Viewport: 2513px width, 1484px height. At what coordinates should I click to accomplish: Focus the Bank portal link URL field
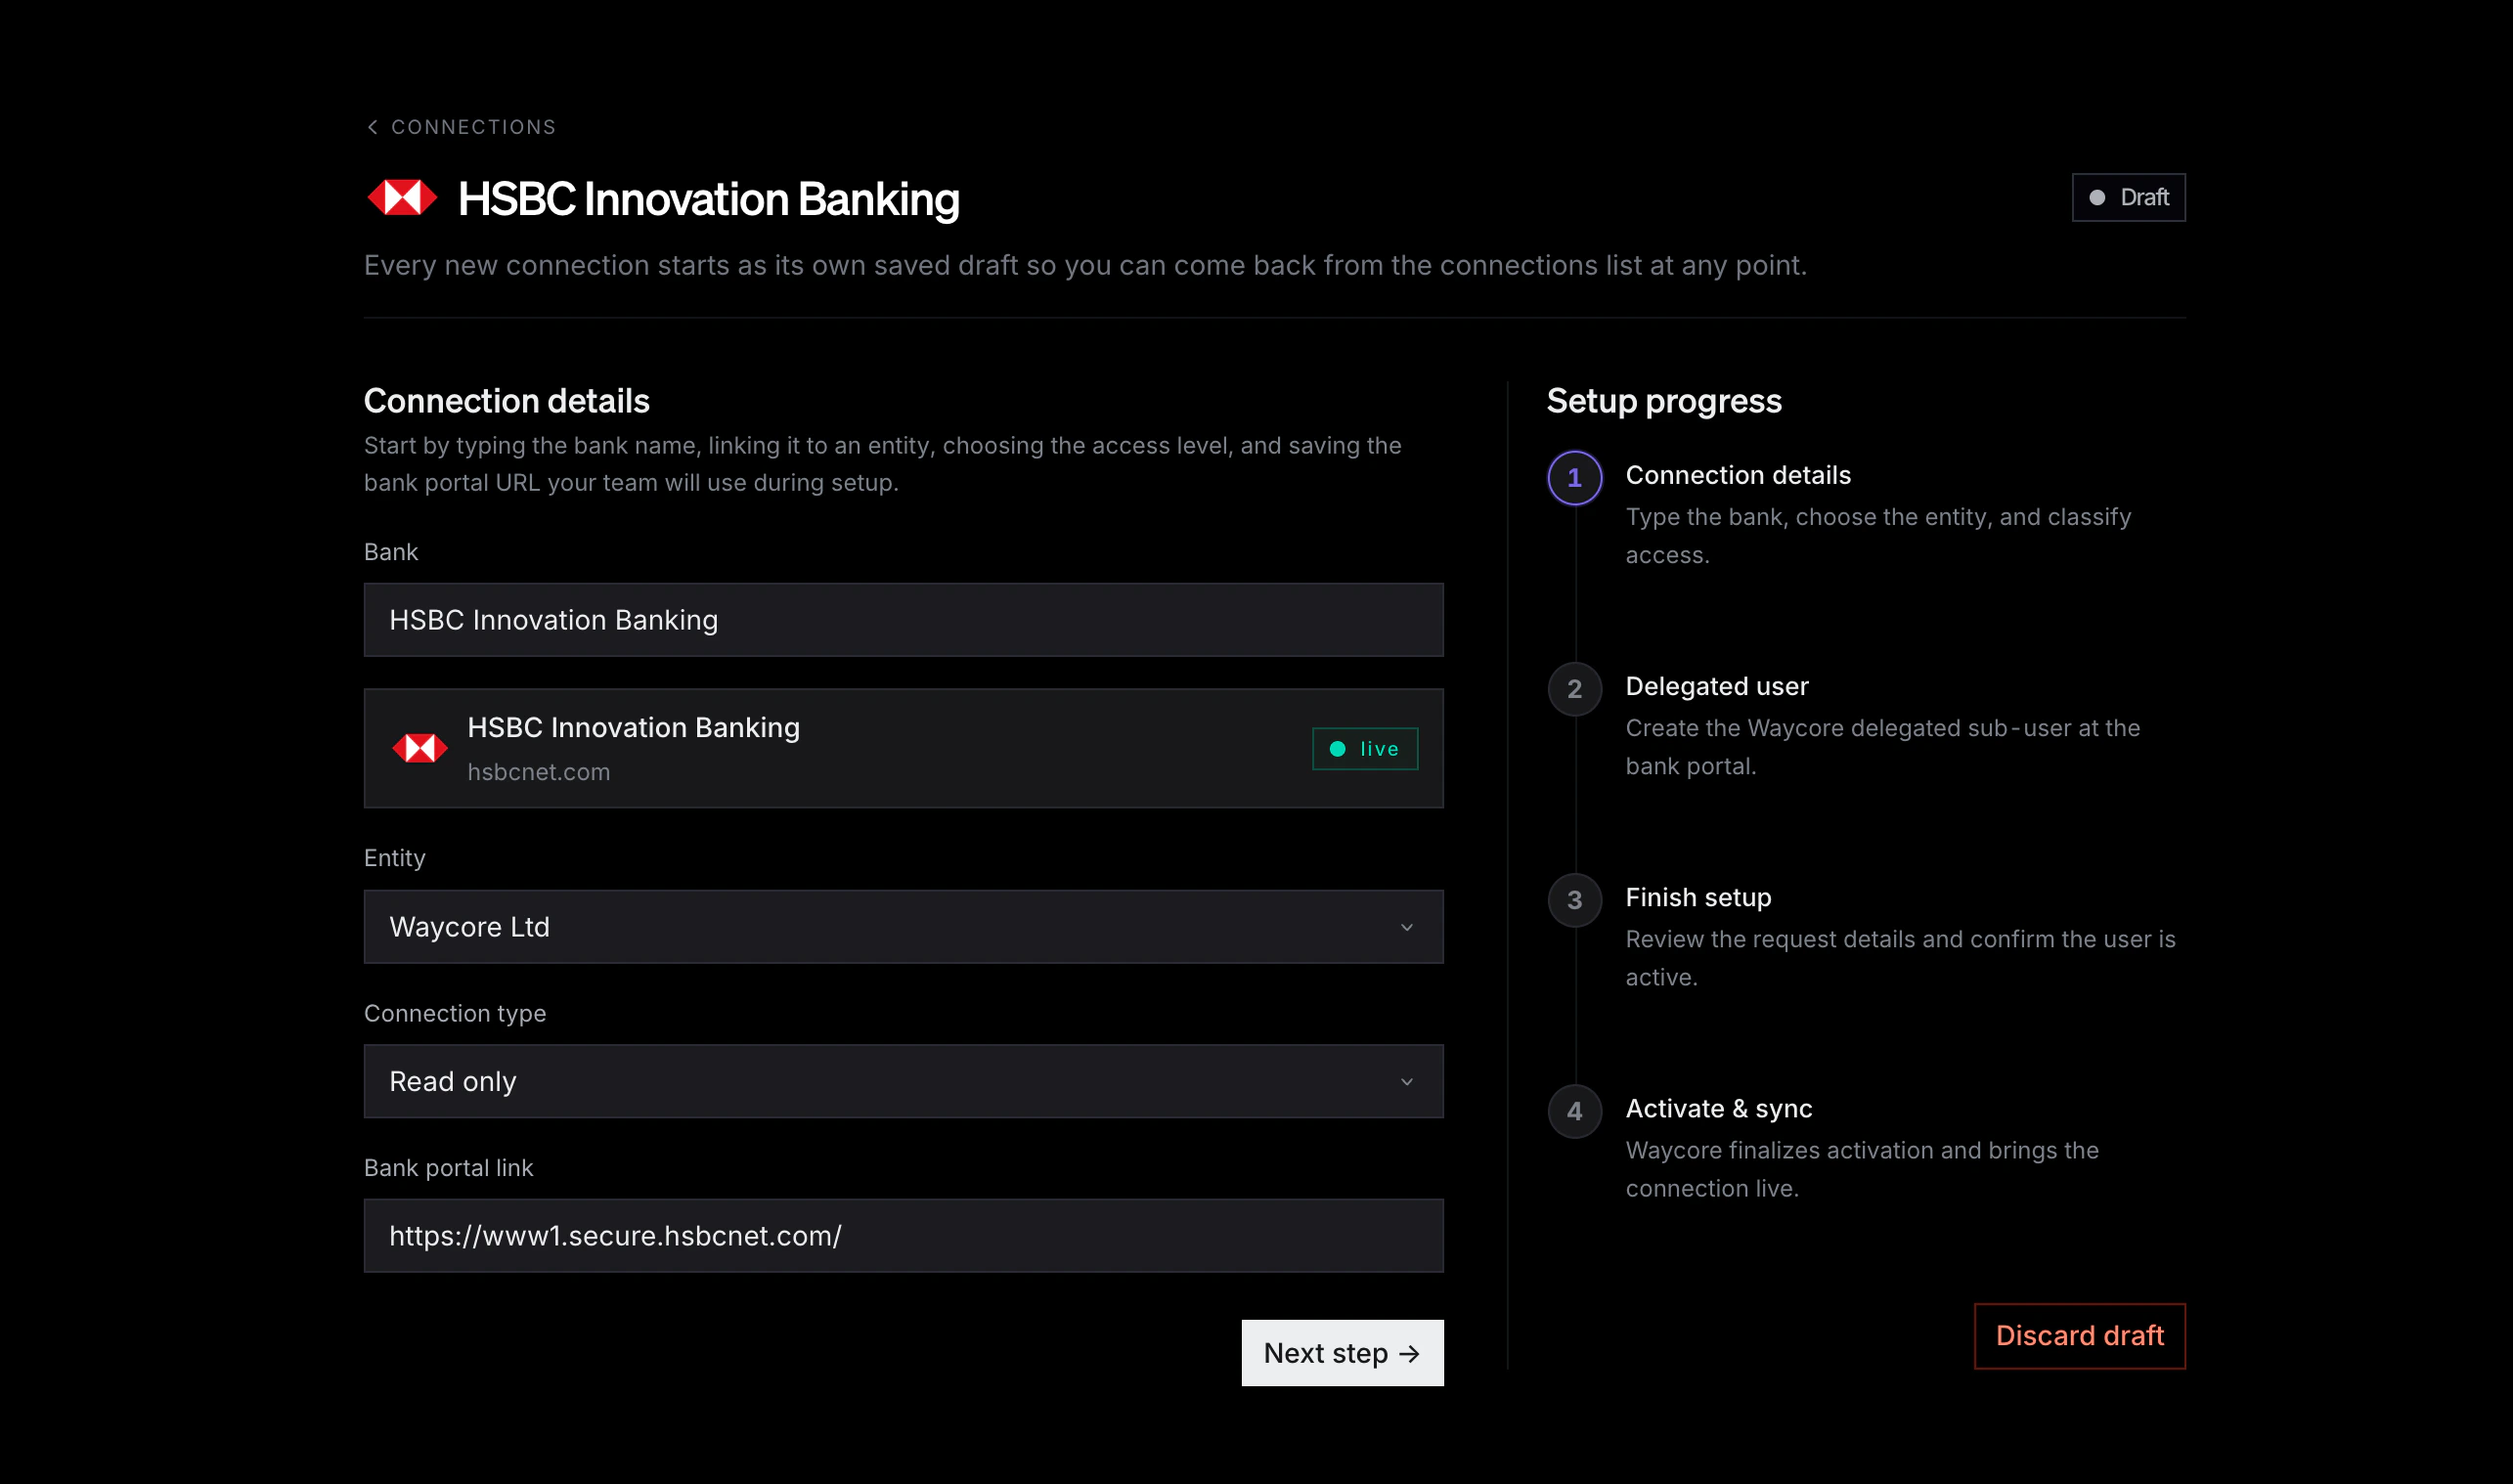pos(903,1236)
